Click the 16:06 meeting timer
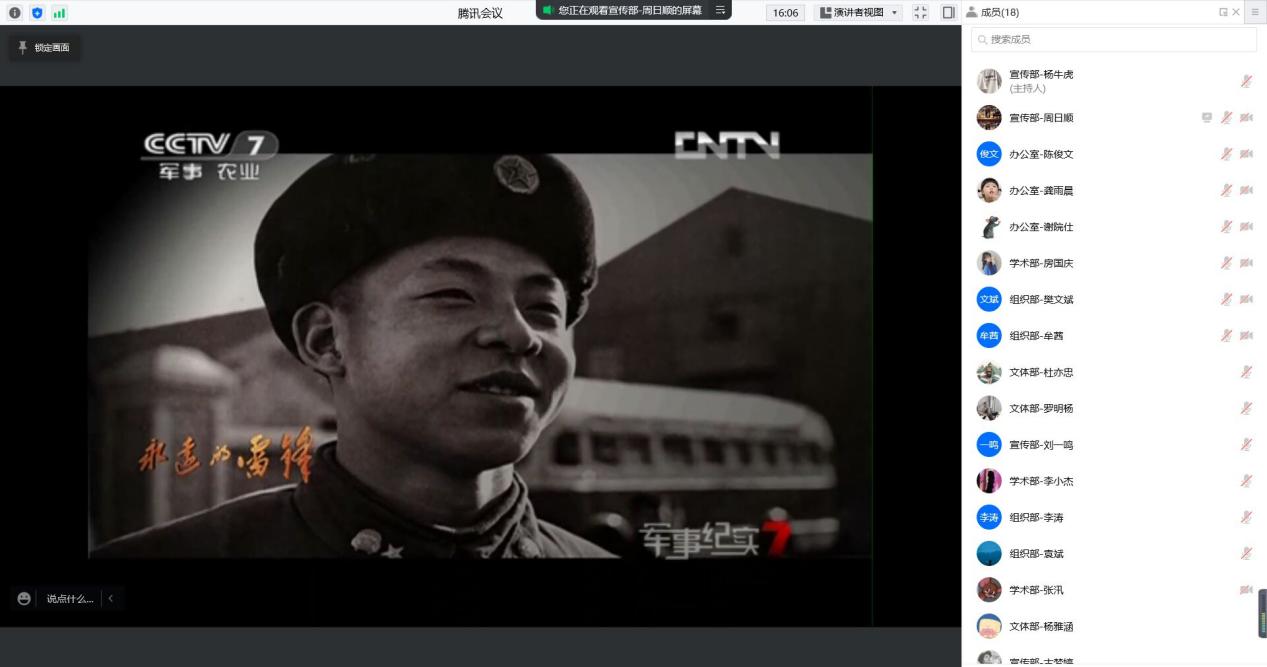This screenshot has height=667, width=1267. pyautogui.click(x=785, y=12)
